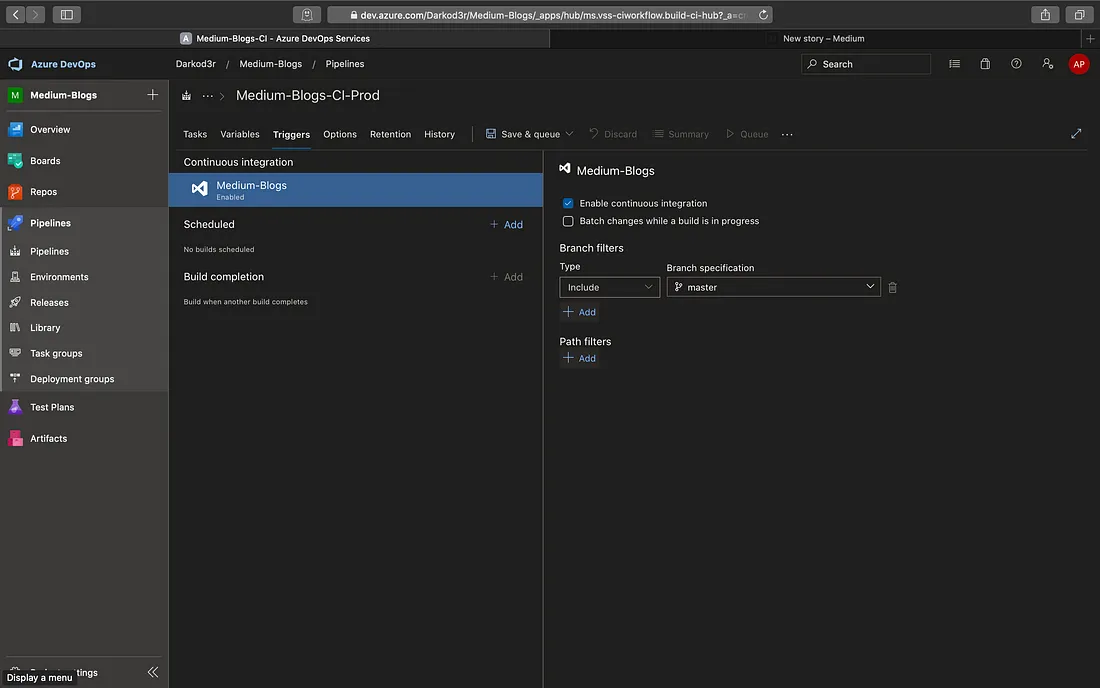1100x688 pixels.
Task: Switch to the Options tab
Action: [340, 134]
